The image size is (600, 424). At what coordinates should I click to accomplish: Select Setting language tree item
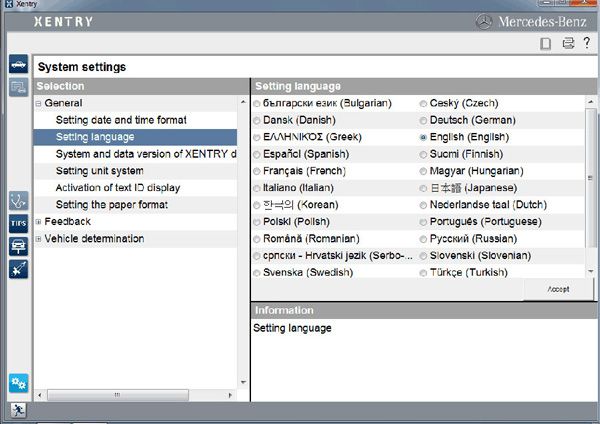(x=135, y=137)
